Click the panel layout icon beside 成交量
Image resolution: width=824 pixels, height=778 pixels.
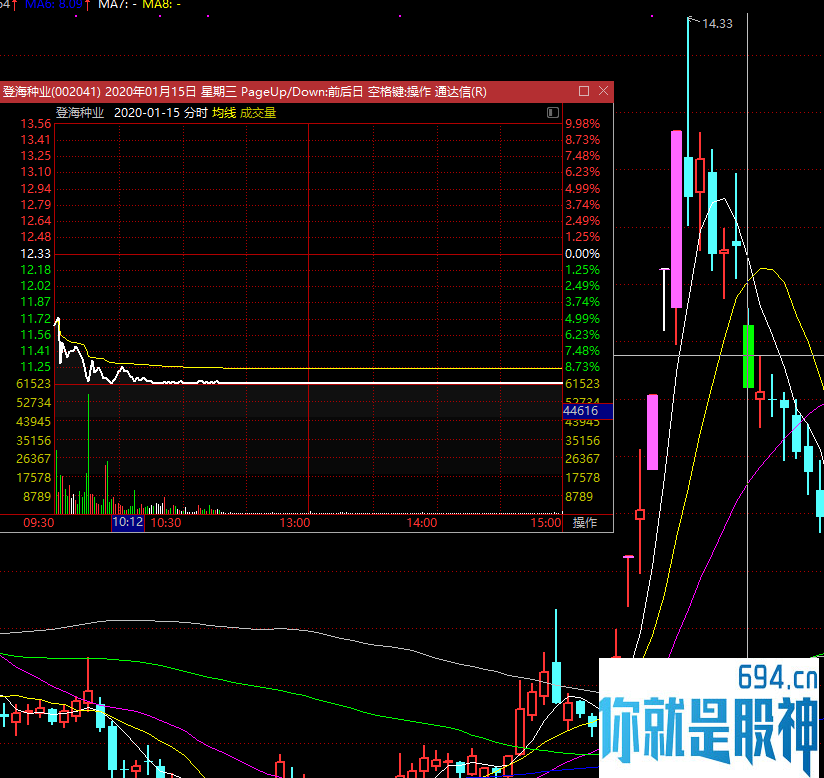point(552,112)
